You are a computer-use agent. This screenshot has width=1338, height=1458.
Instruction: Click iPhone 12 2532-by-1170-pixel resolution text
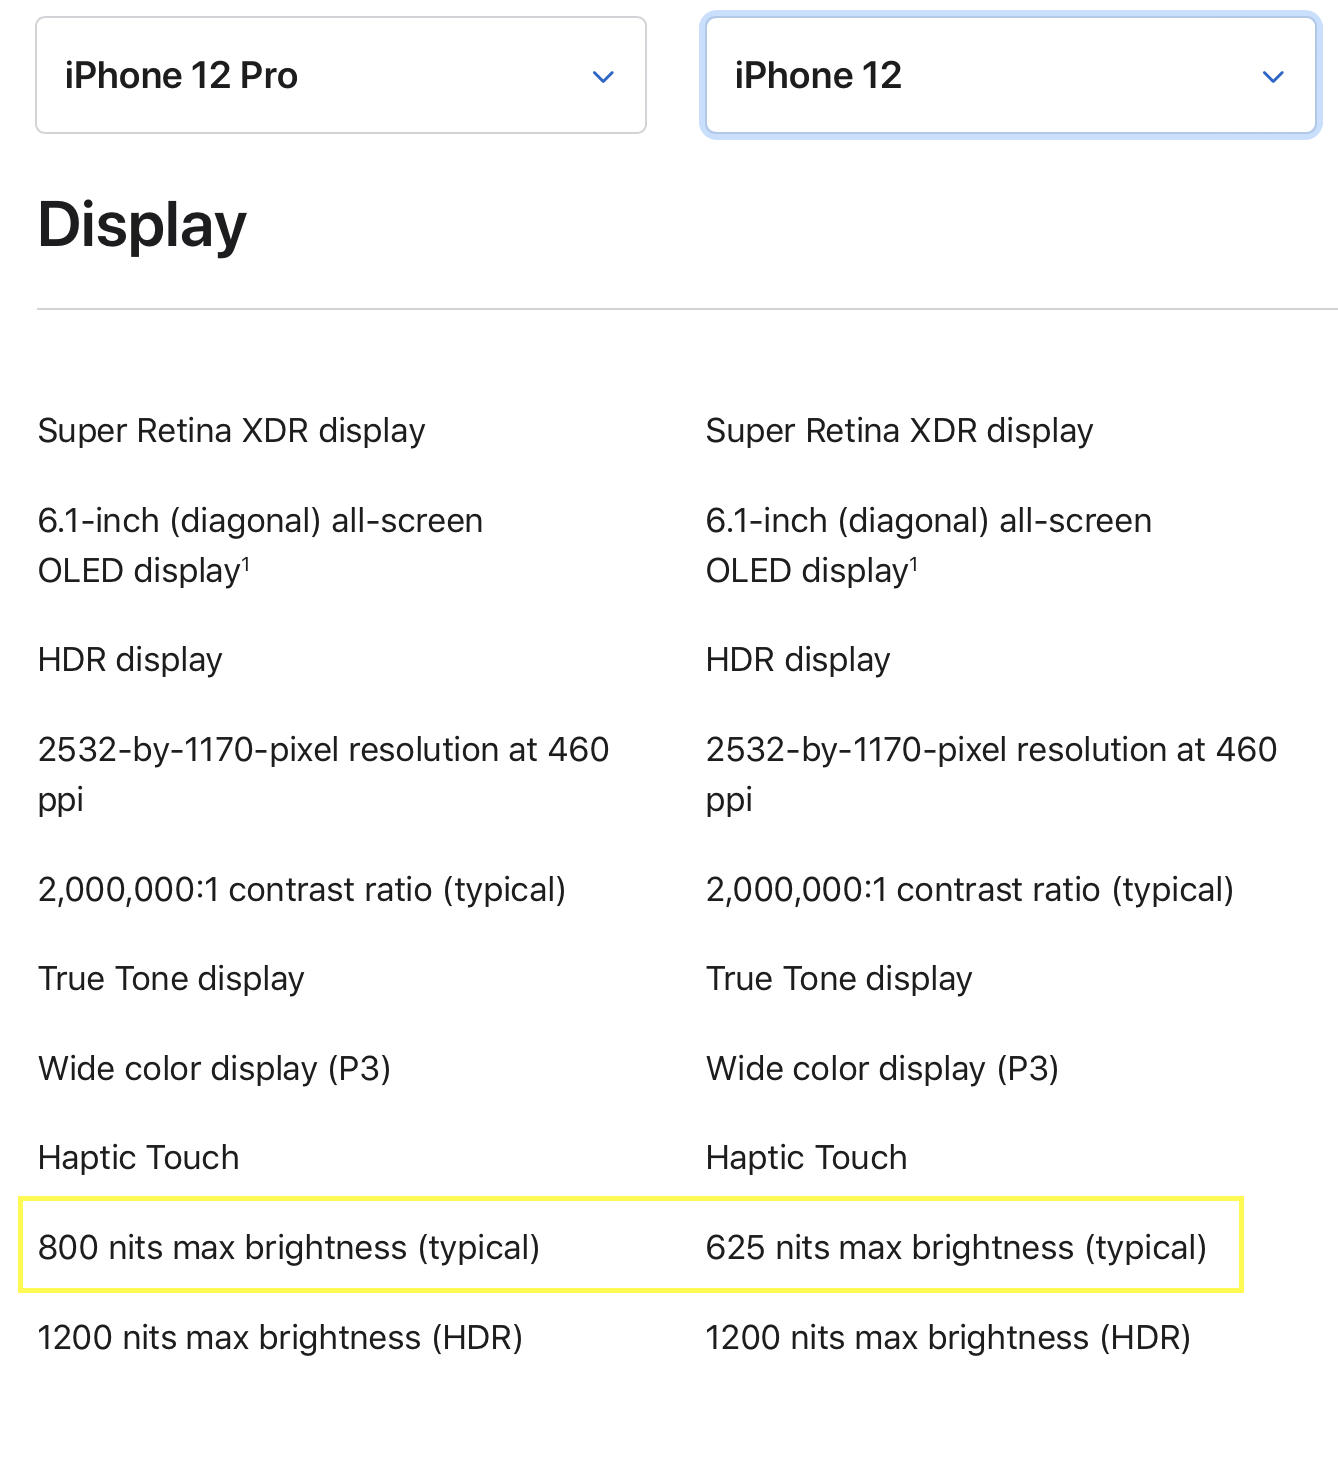991,775
